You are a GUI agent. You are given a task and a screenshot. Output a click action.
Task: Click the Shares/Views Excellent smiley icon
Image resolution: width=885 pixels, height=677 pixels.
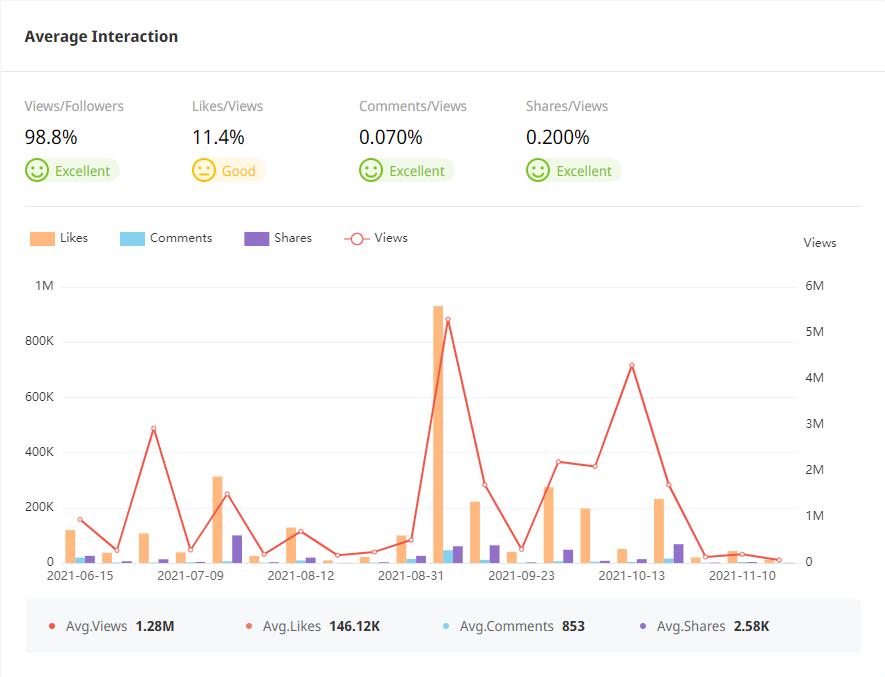point(538,170)
